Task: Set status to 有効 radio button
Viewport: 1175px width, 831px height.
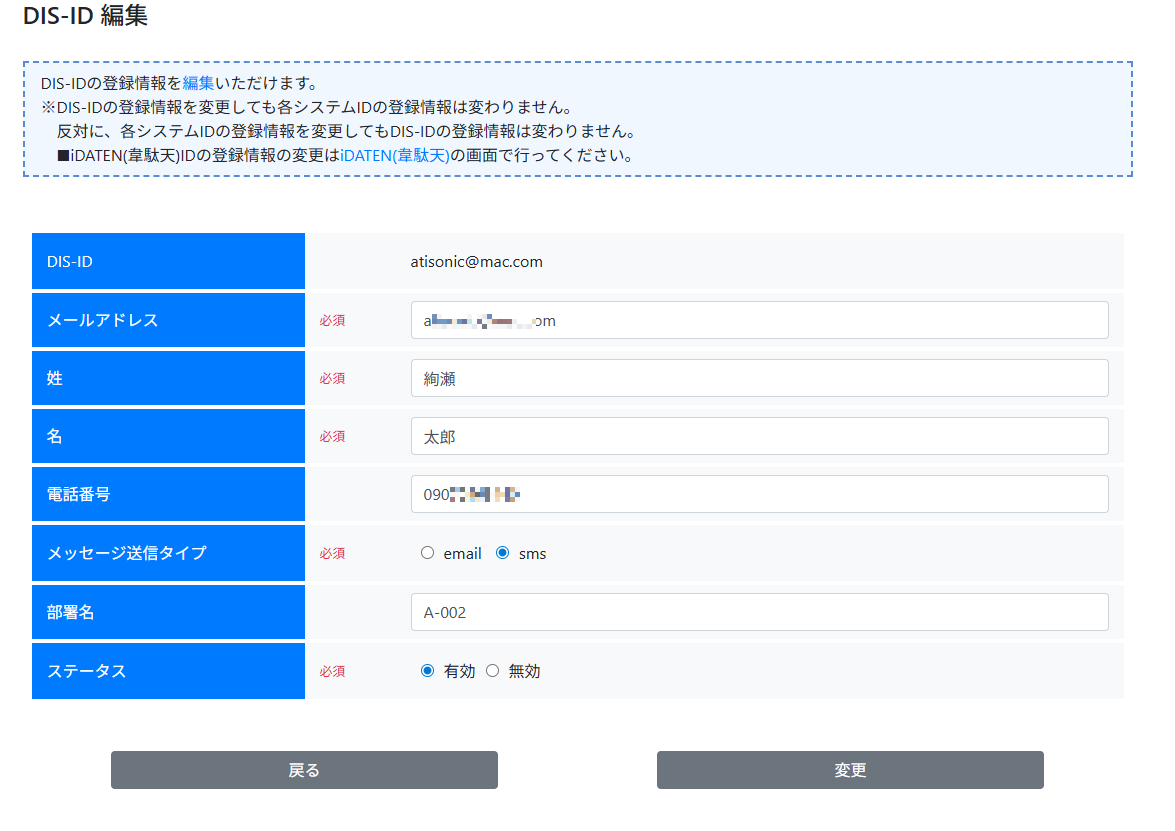Action: pyautogui.click(x=428, y=671)
